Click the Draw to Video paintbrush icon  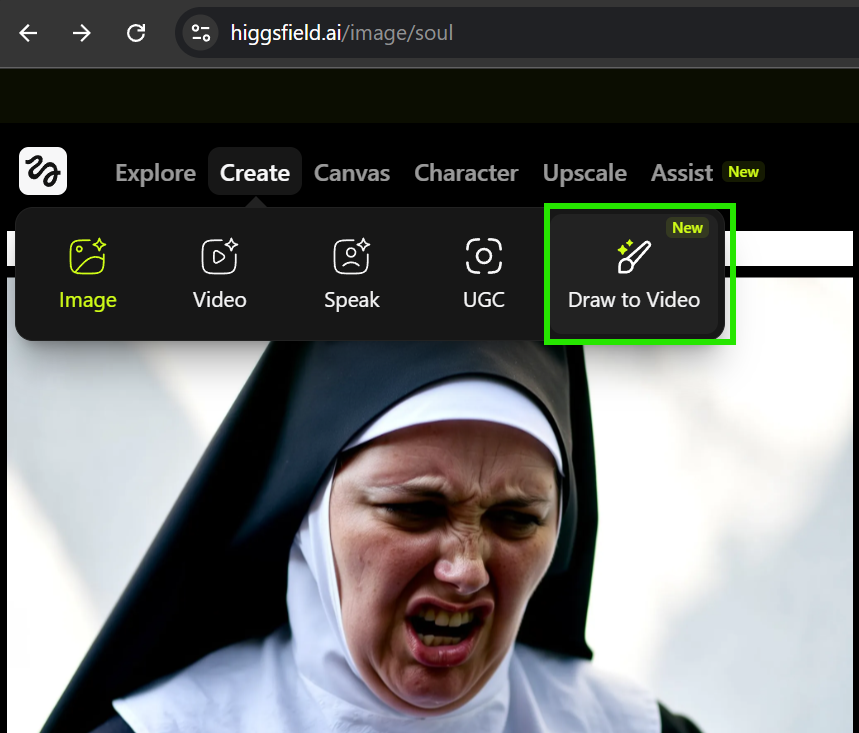tap(634, 256)
